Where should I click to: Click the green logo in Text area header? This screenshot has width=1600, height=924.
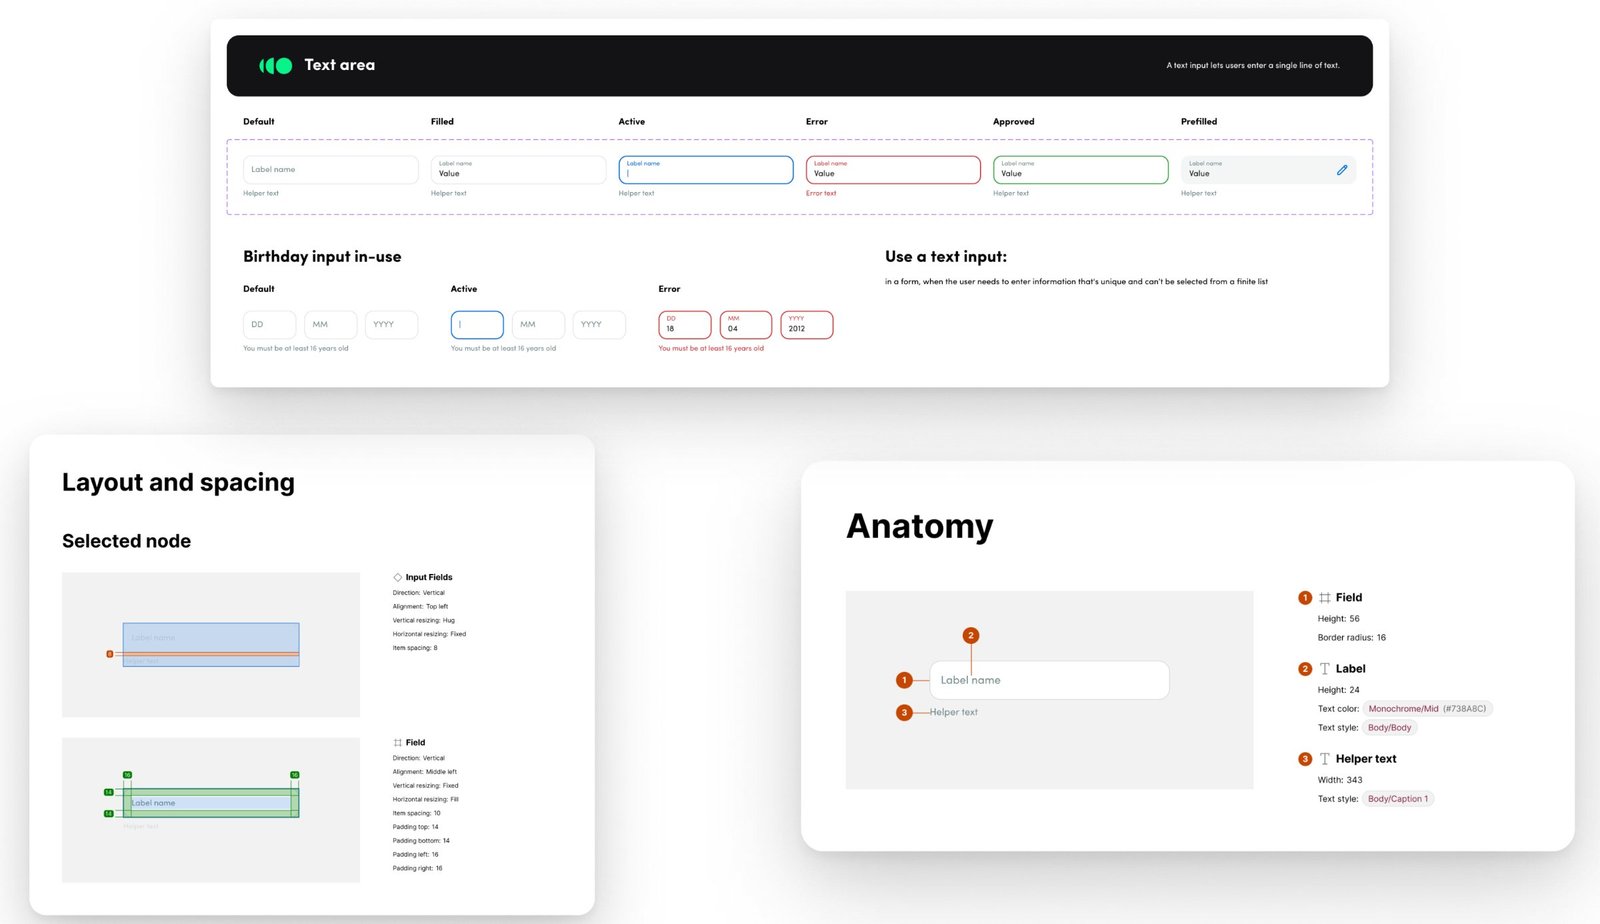point(276,65)
